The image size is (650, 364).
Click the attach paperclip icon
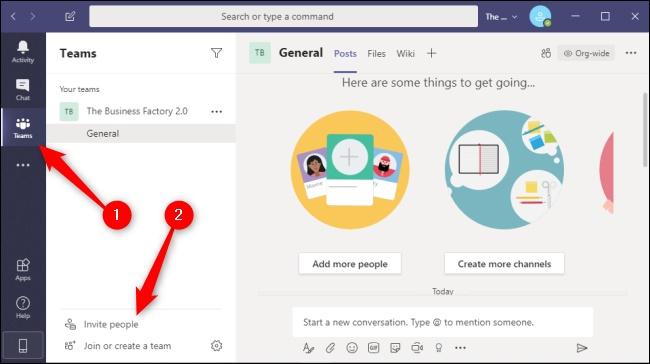(x=330, y=347)
